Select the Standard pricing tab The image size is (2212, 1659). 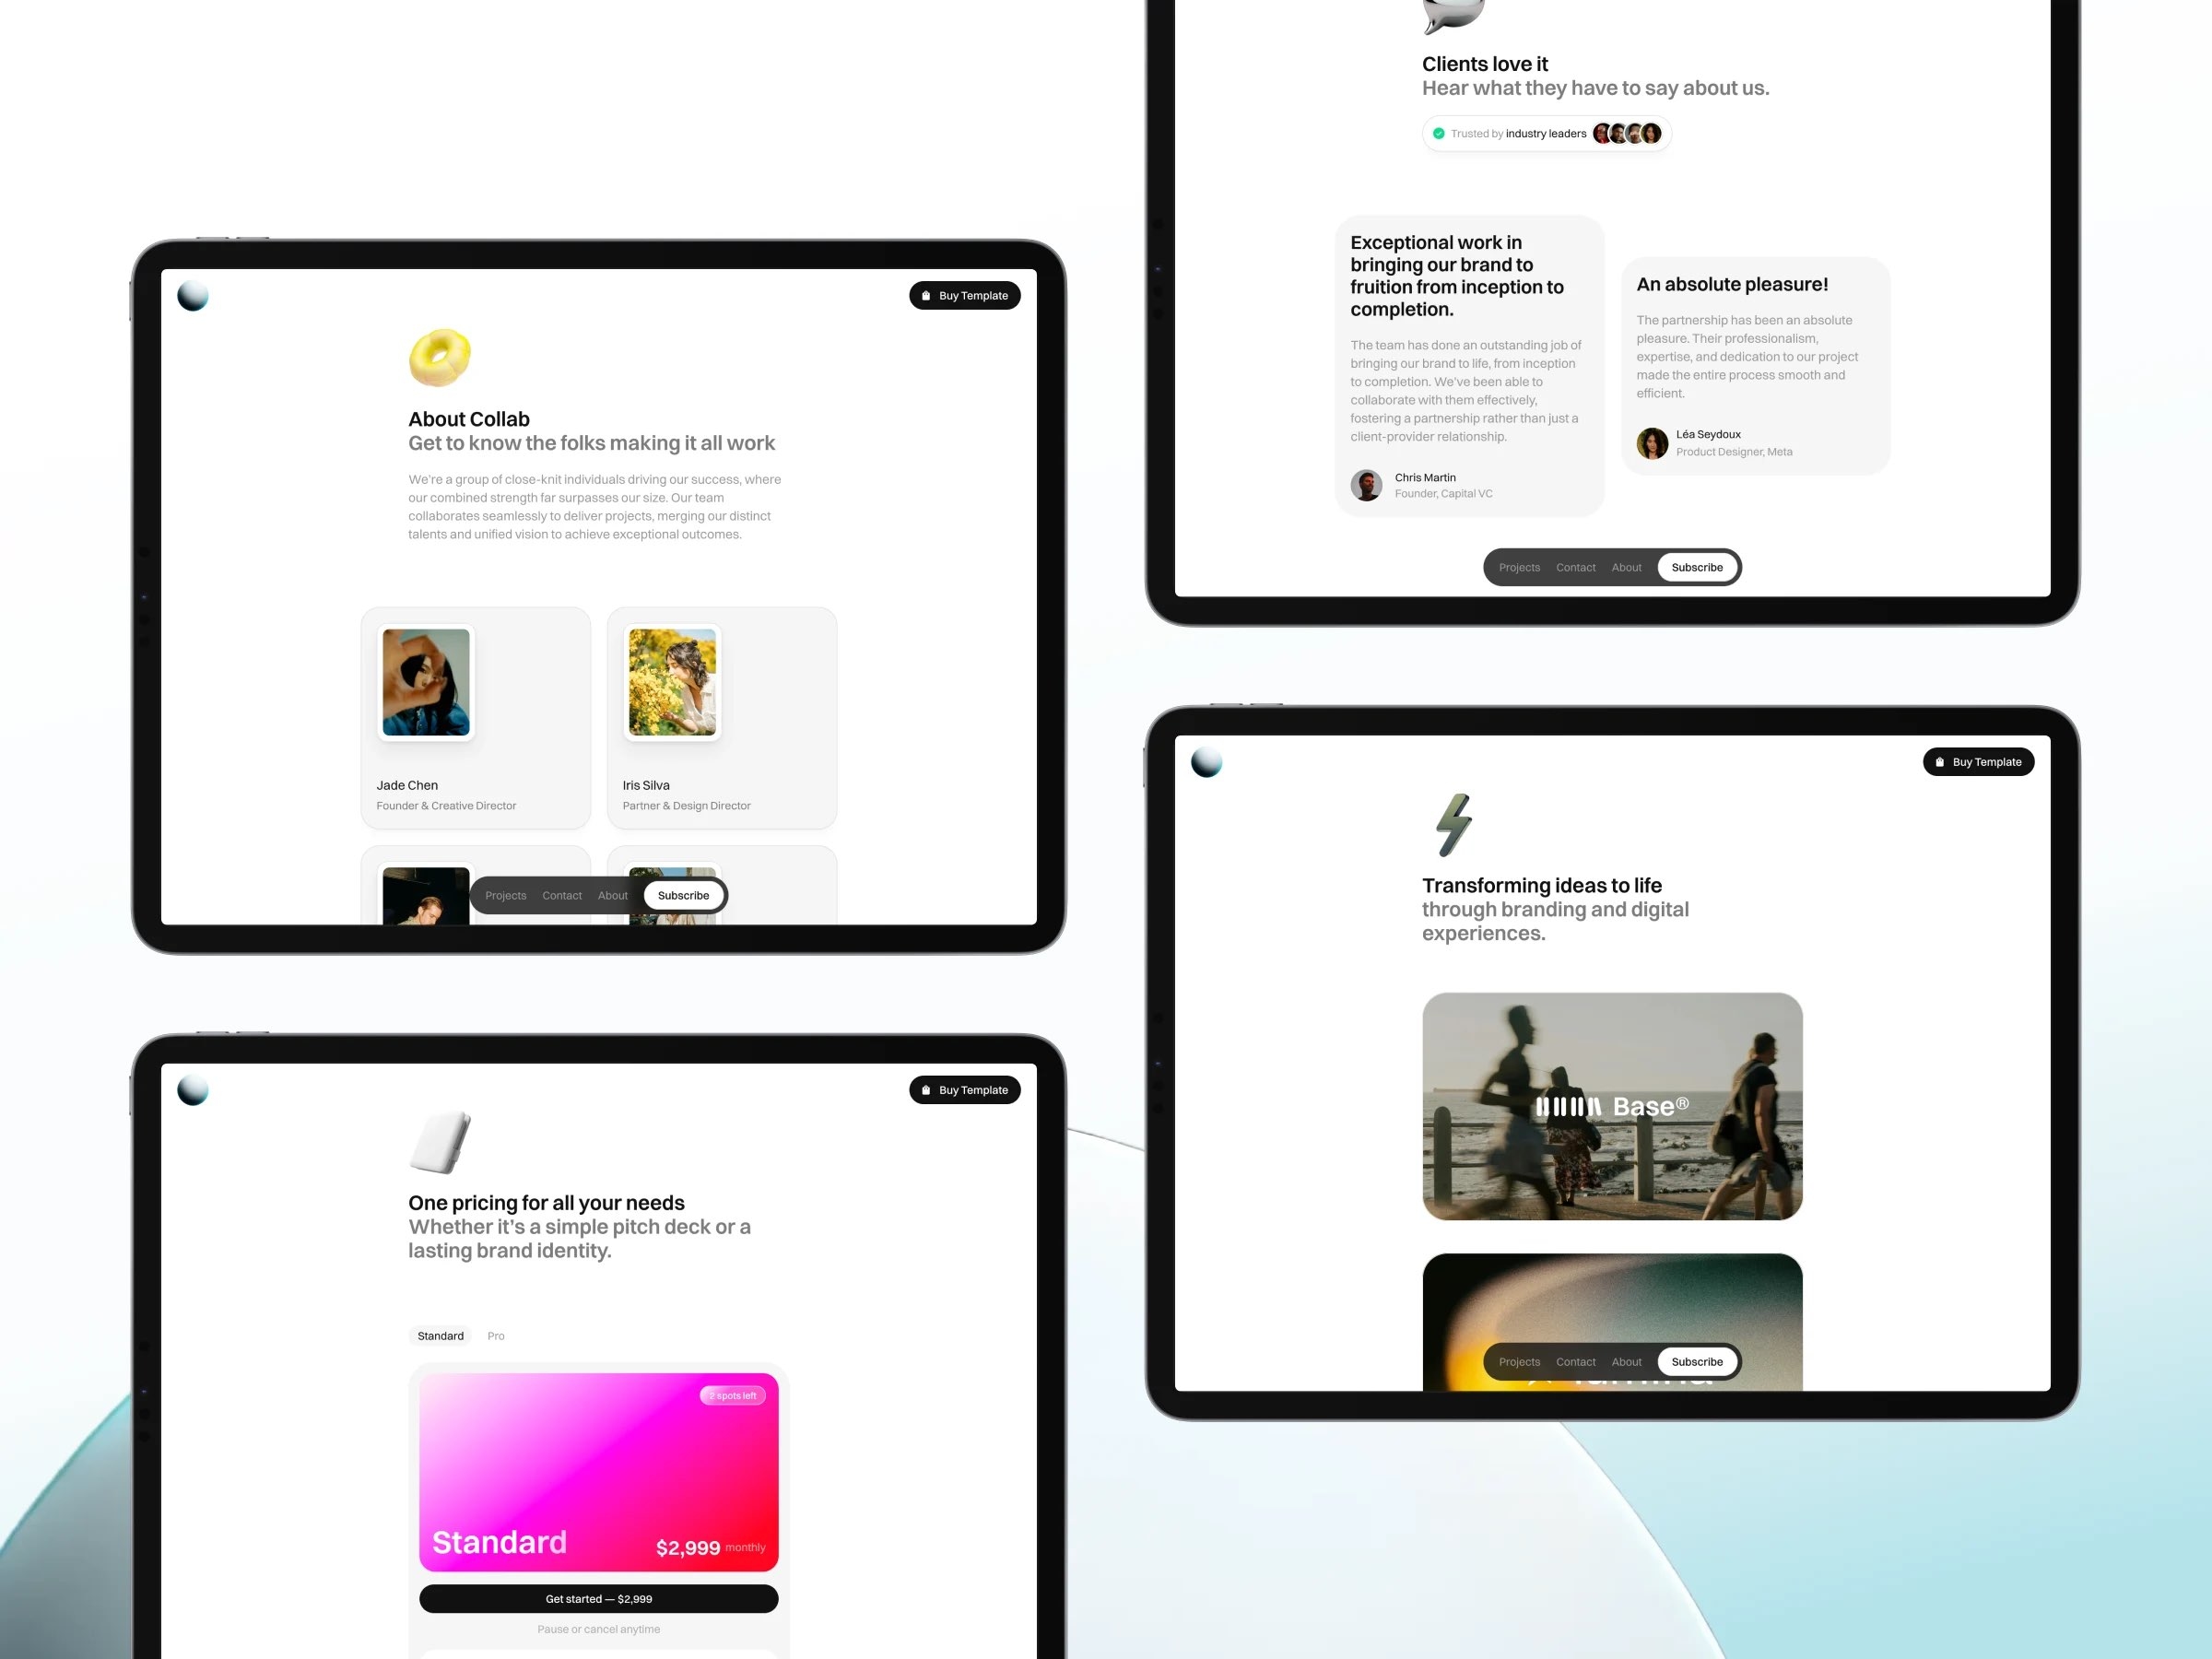pyautogui.click(x=442, y=1335)
